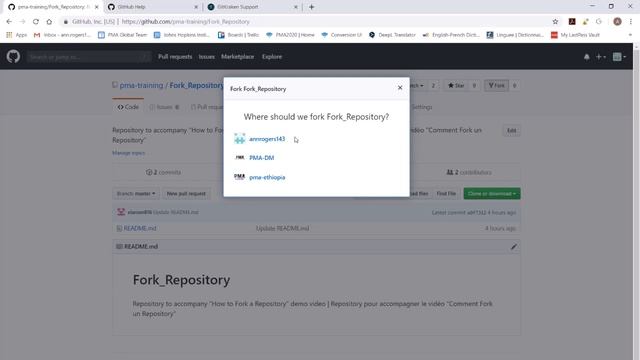Open the Conversion UI bookmark

pos(342,35)
